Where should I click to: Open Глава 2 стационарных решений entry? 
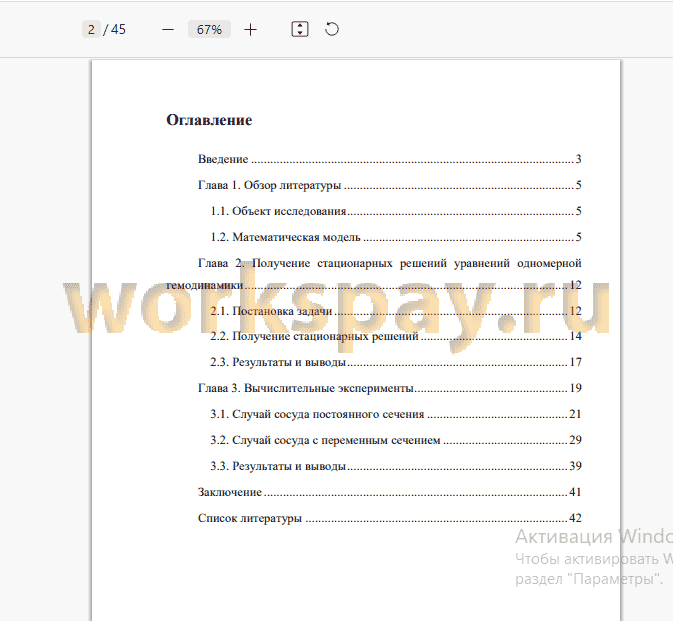(374, 274)
